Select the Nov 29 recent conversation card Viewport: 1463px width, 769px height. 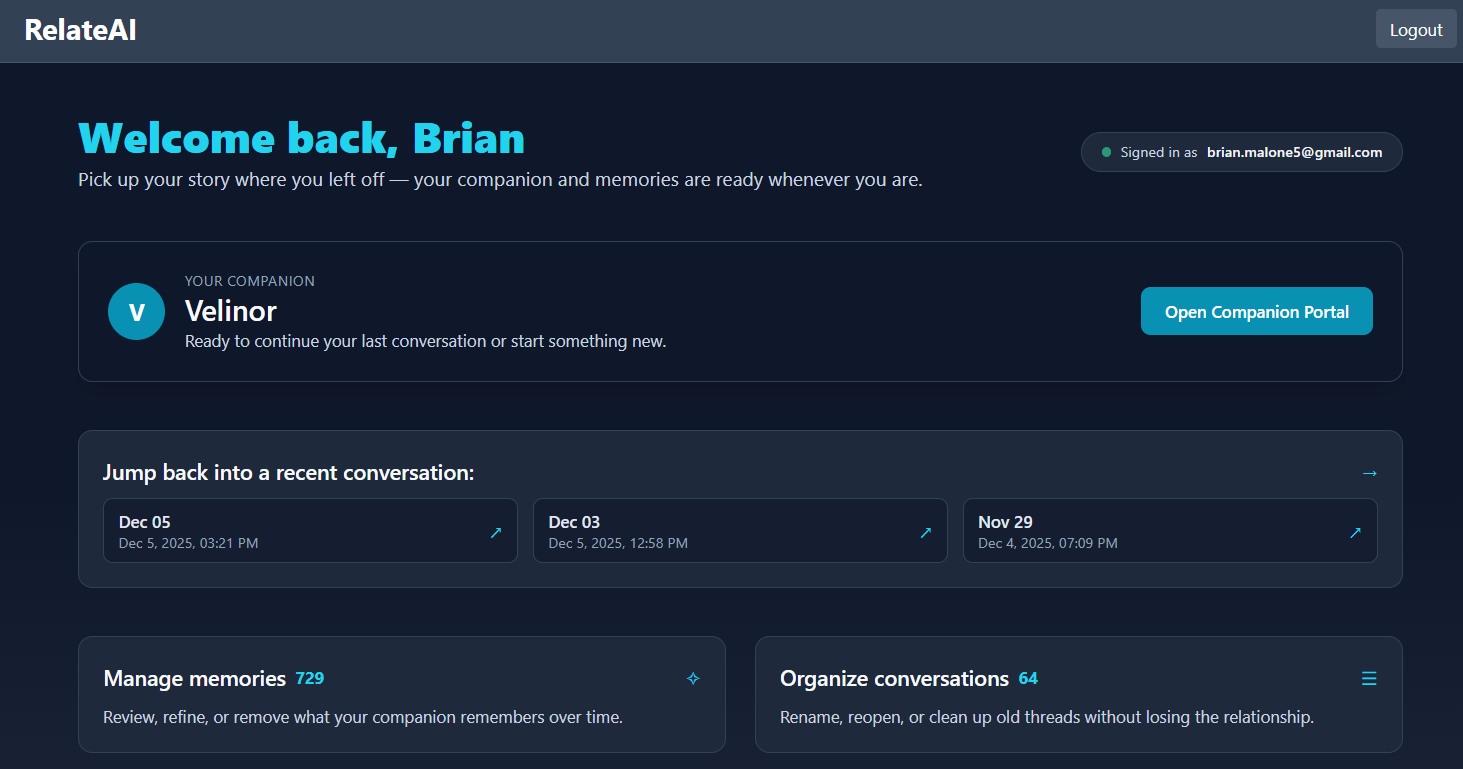[1170, 531]
